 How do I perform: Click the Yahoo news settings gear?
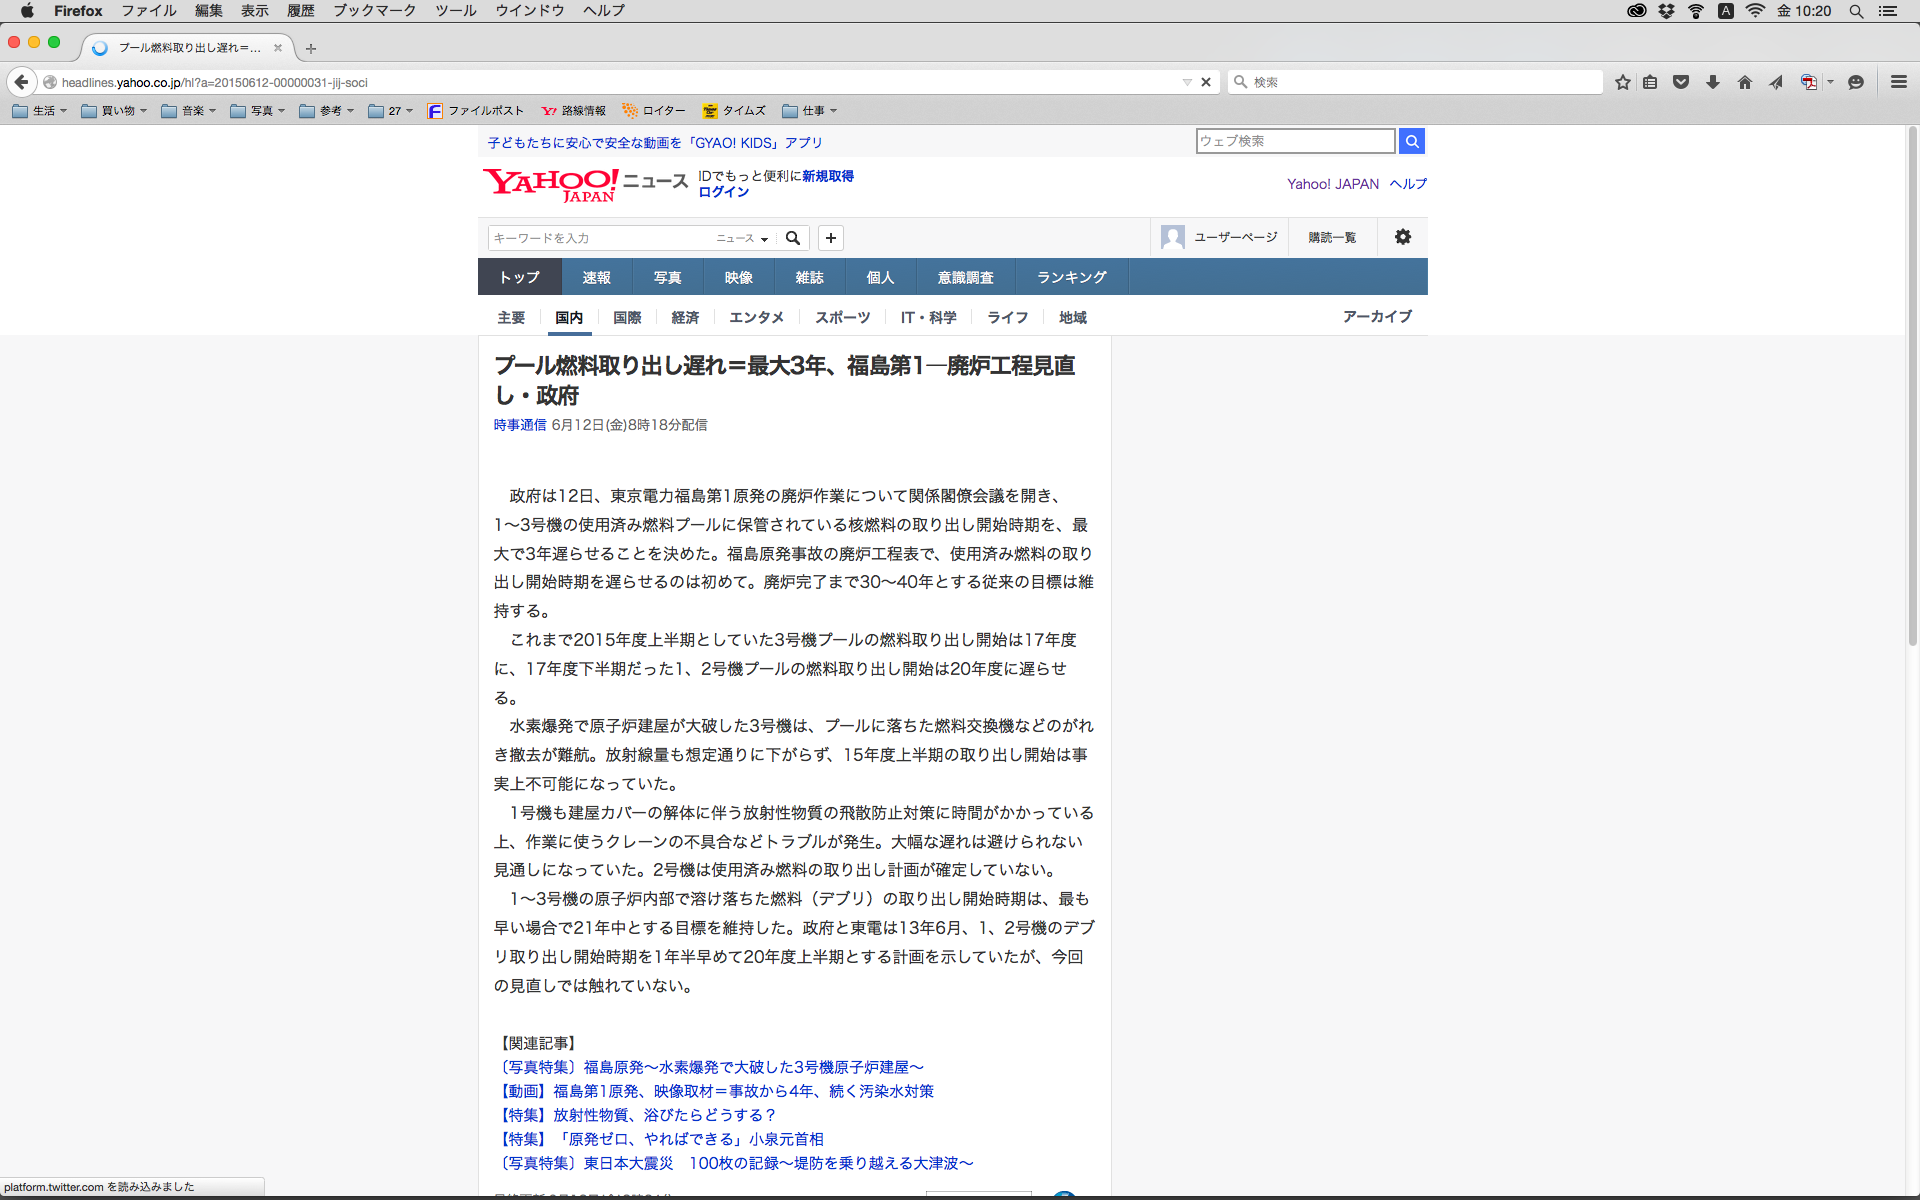[x=1403, y=237]
